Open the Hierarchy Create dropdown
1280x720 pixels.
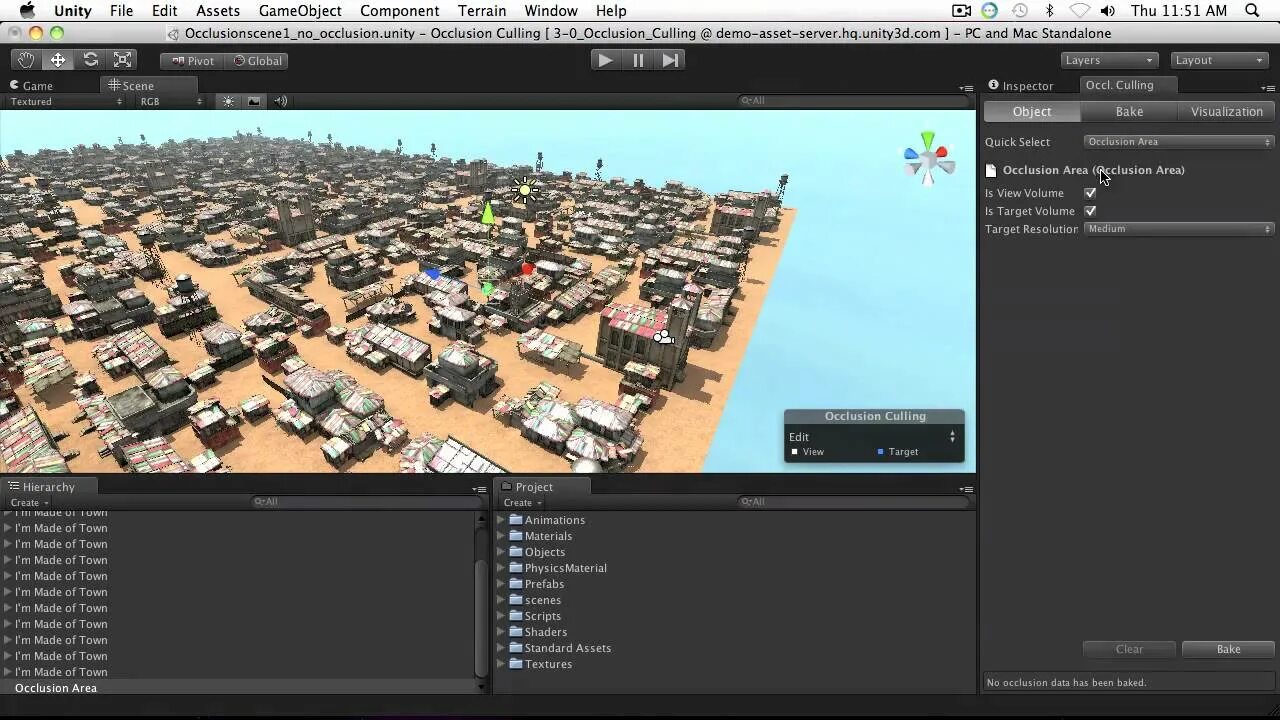(27, 503)
